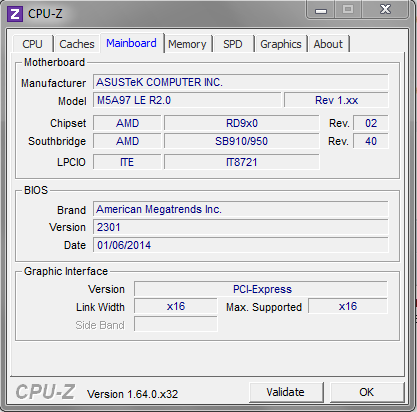Image resolution: width=417 pixels, height=412 pixels.
Task: Close the CPU-Z window
Action: [x=385, y=9]
